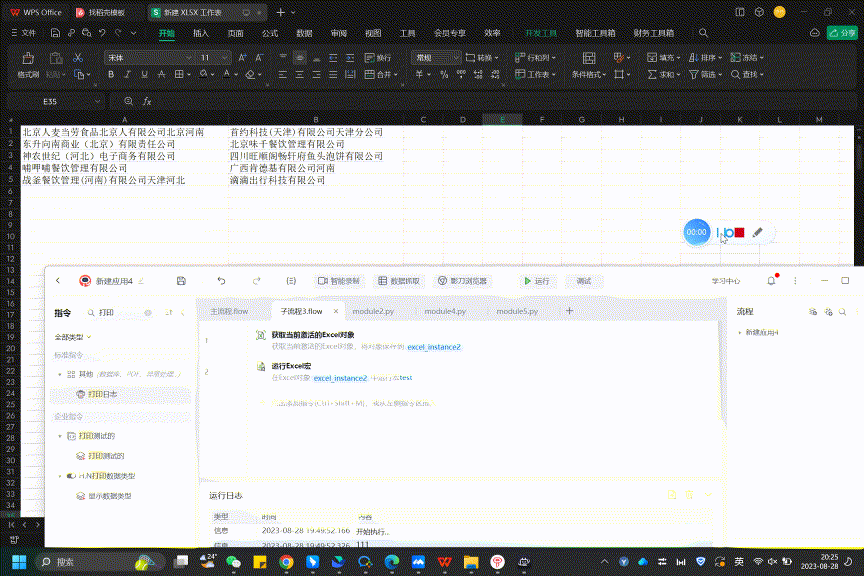Click the undo arrow in RPA editor
This screenshot has height=576, width=864.
tap(221, 281)
